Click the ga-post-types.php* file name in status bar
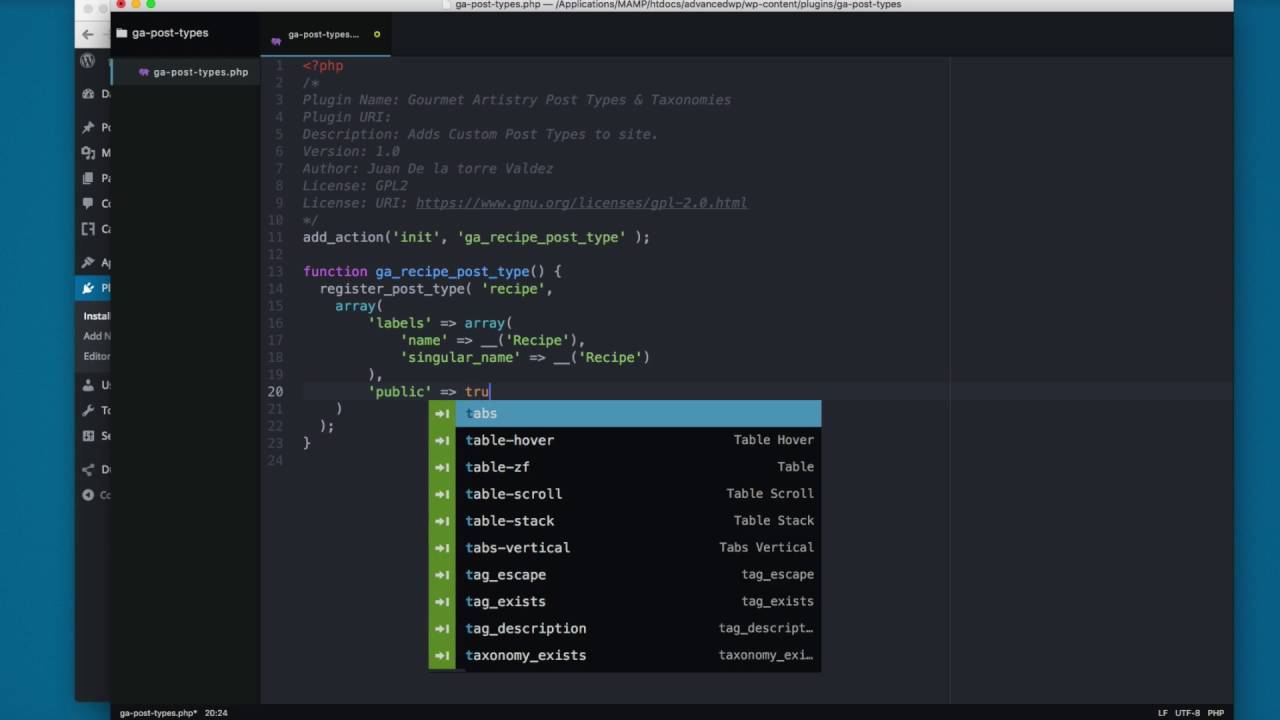Screen dimensions: 1280x720 click(158, 713)
